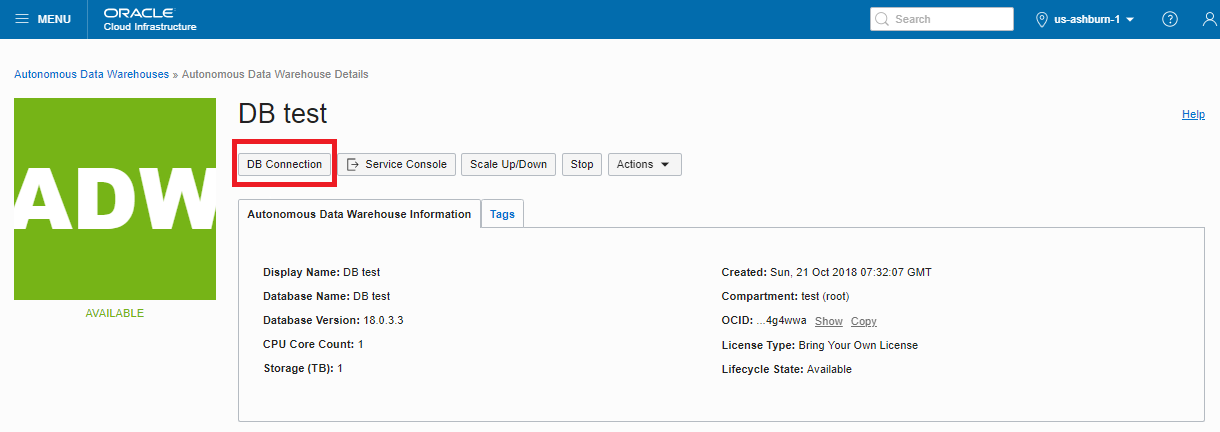Focus the Search input field
Image resolution: width=1220 pixels, height=432 pixels.
[x=941, y=19]
